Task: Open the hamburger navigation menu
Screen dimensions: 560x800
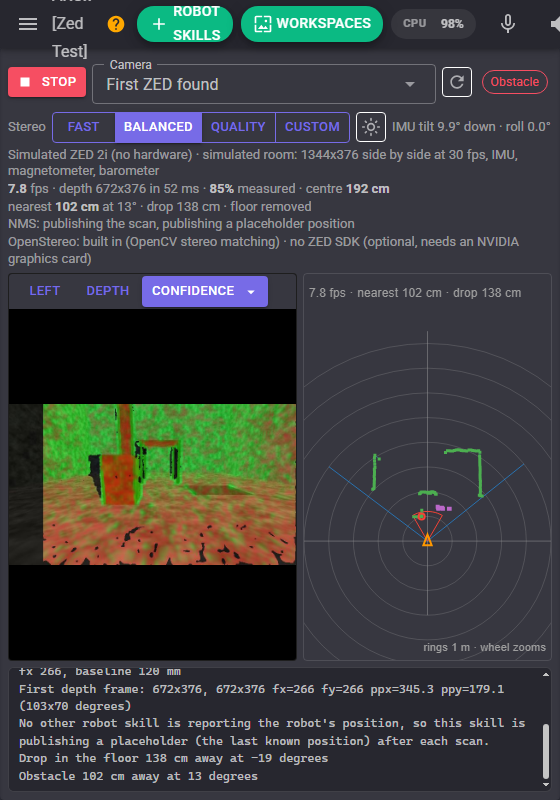Action: (x=28, y=24)
